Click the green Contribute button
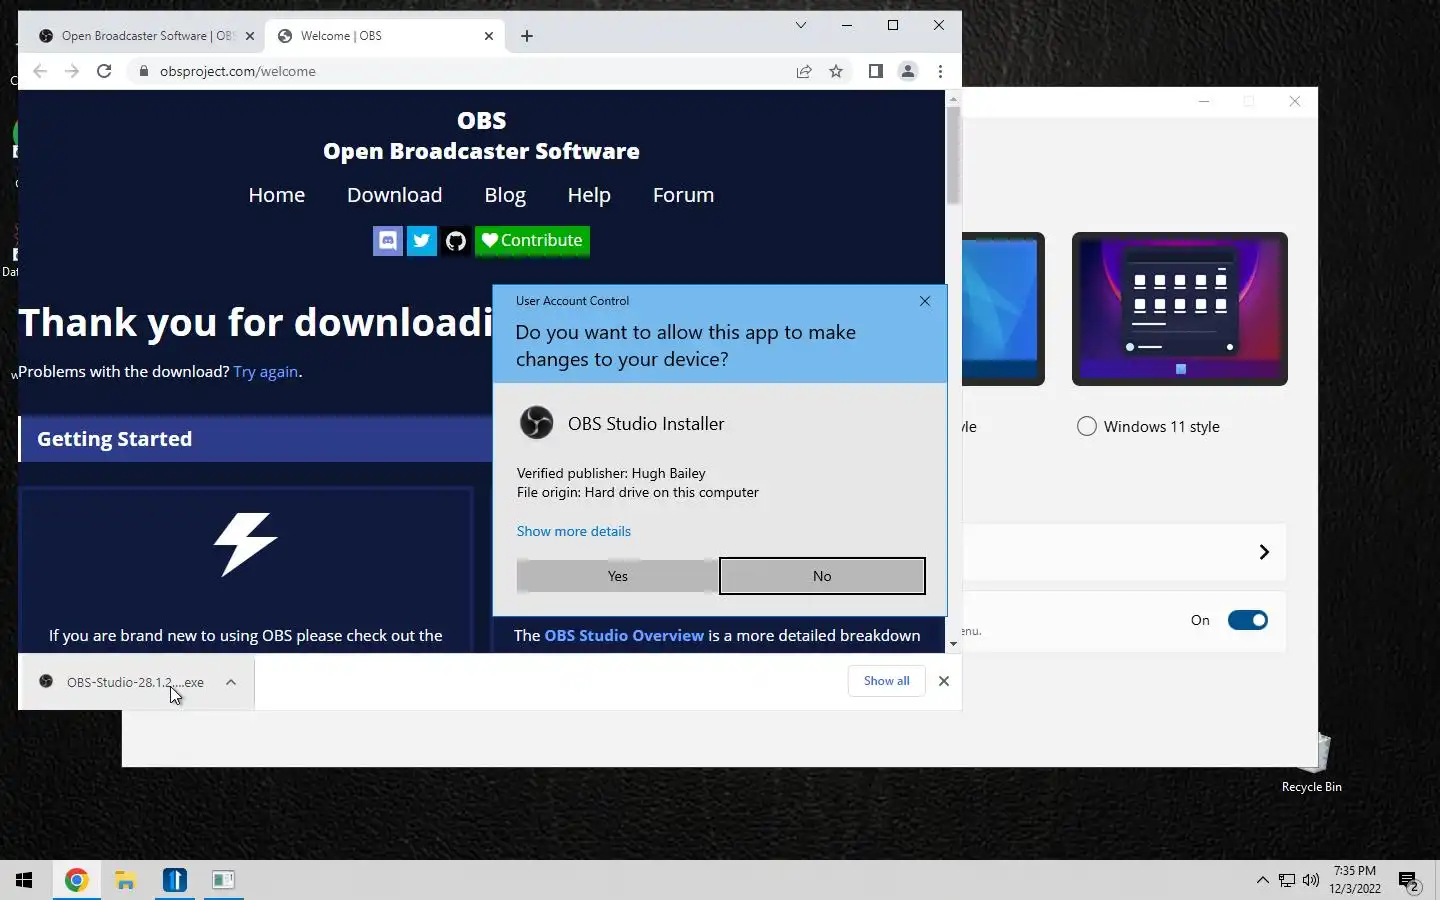Viewport: 1440px width, 900px height. (x=532, y=241)
